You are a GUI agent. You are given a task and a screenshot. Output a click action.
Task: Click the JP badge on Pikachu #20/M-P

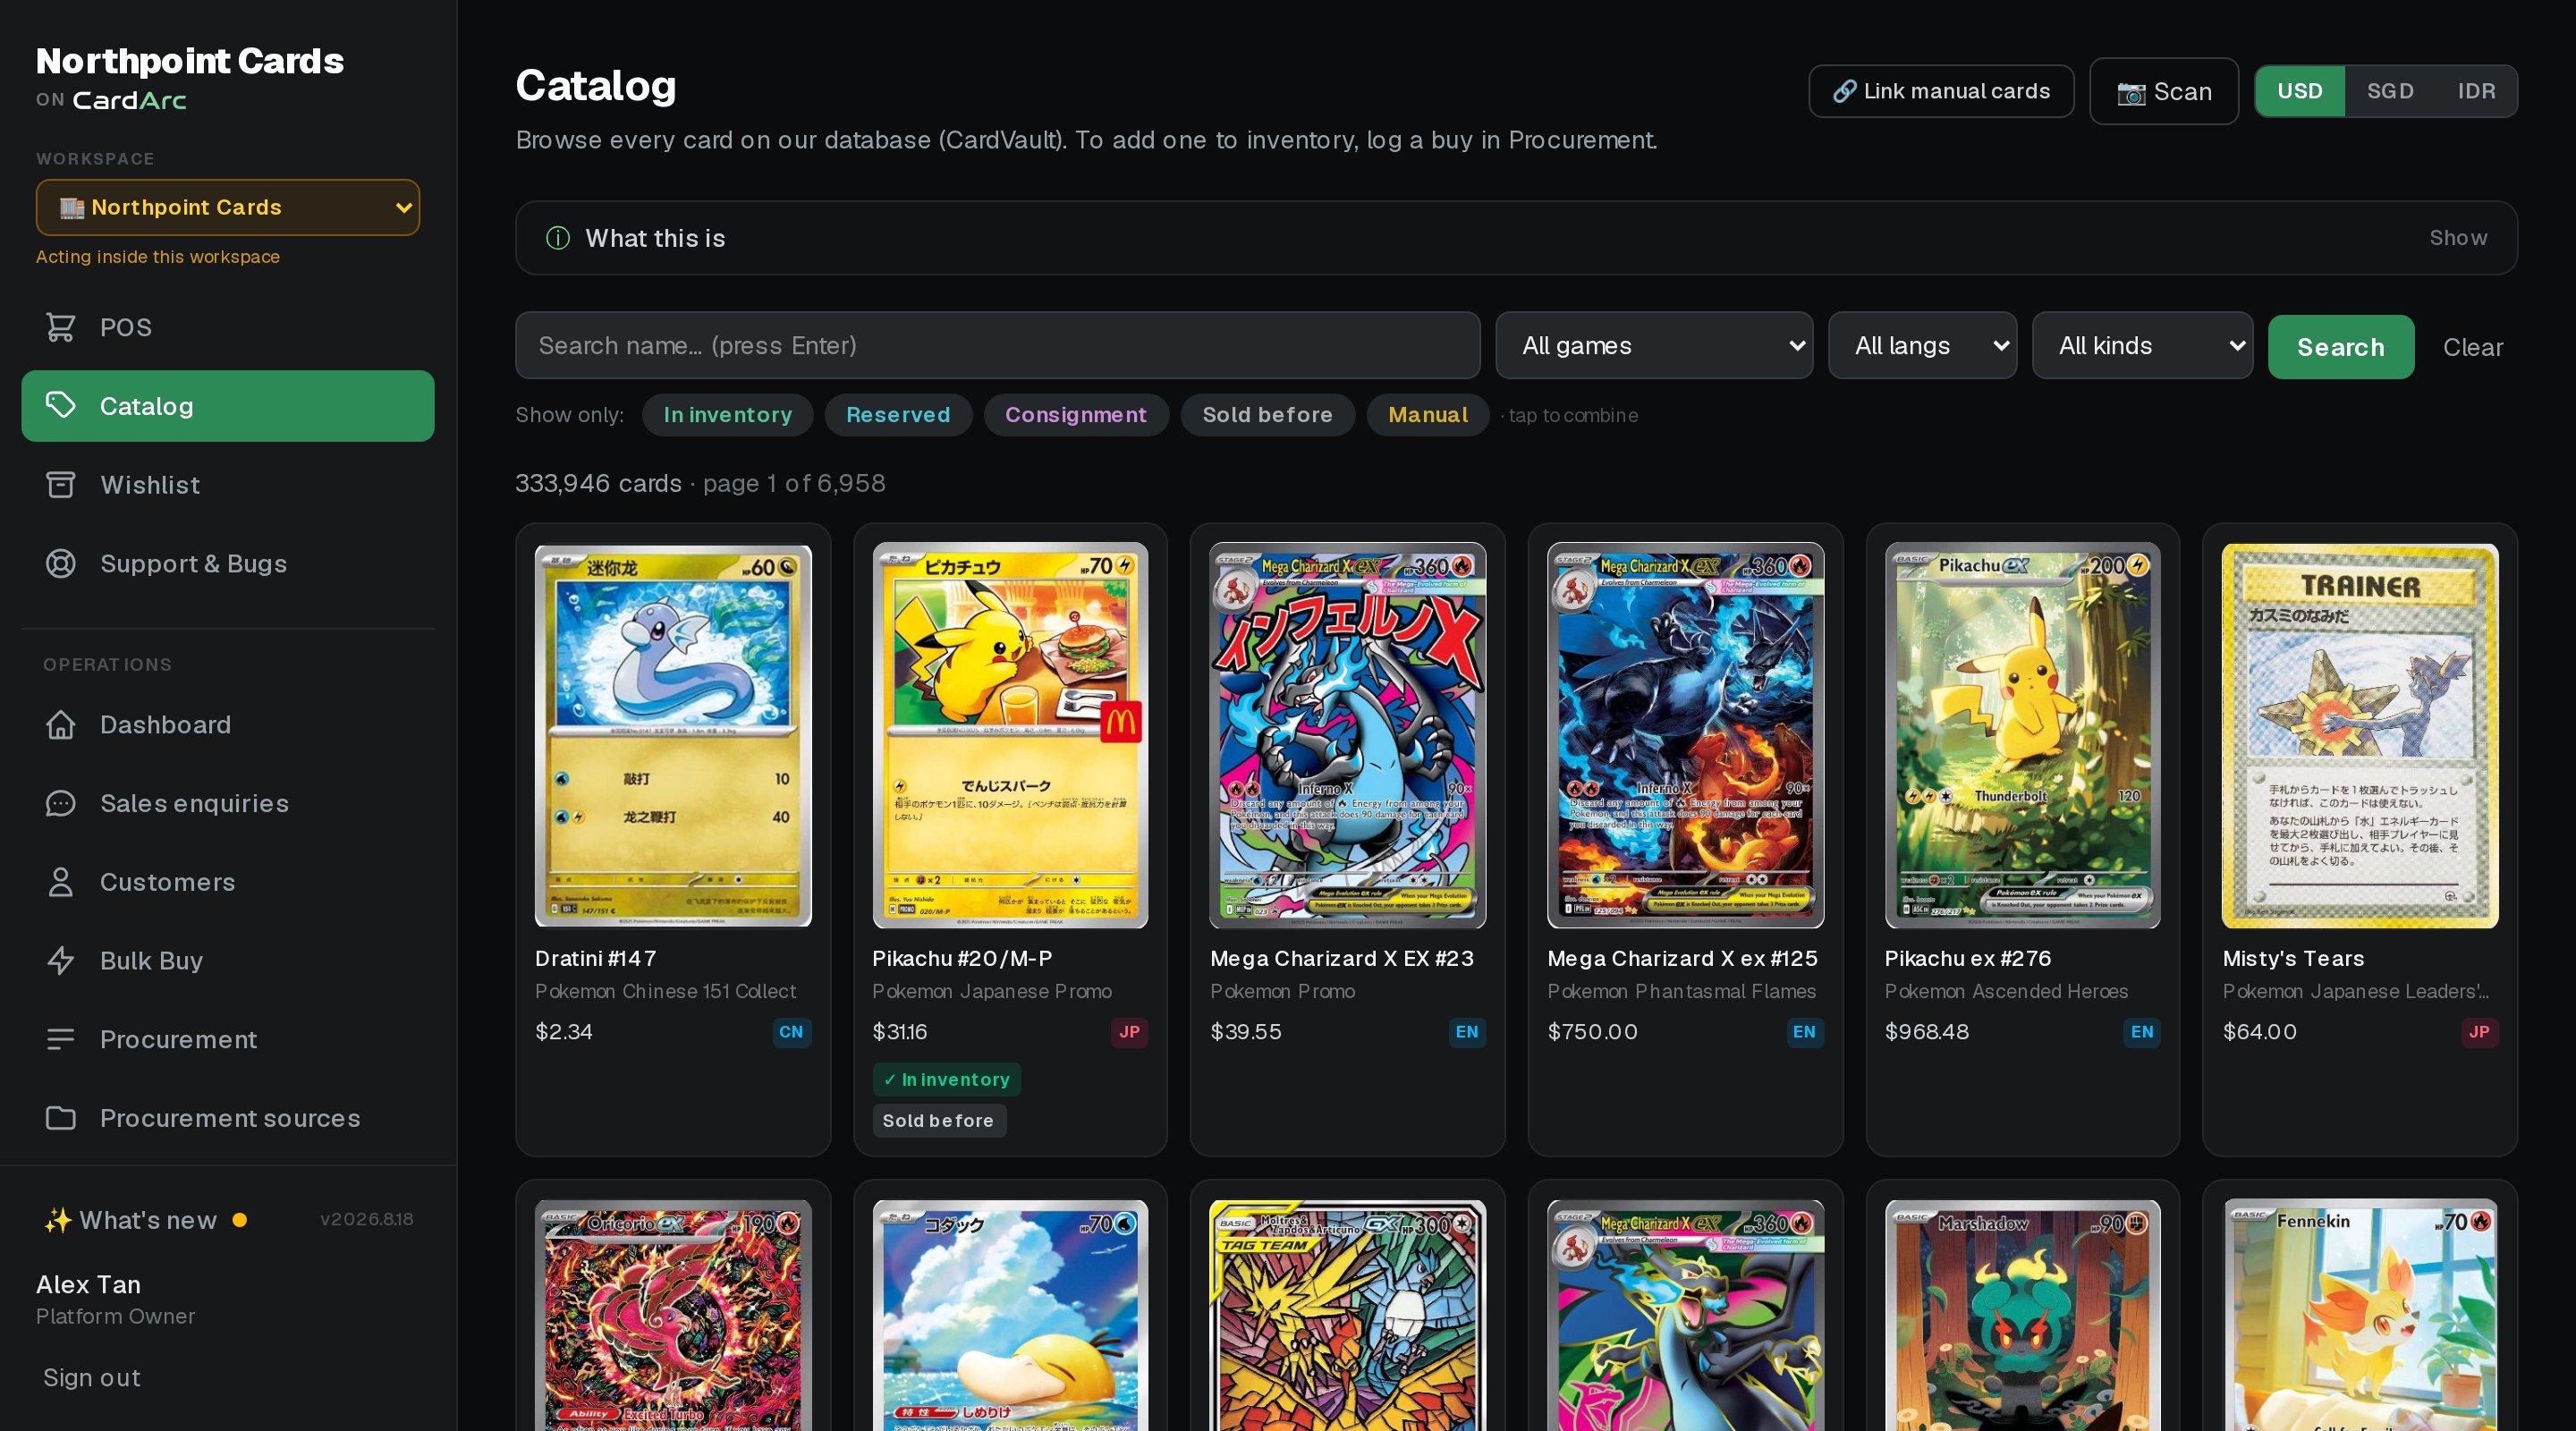pyautogui.click(x=1129, y=1032)
